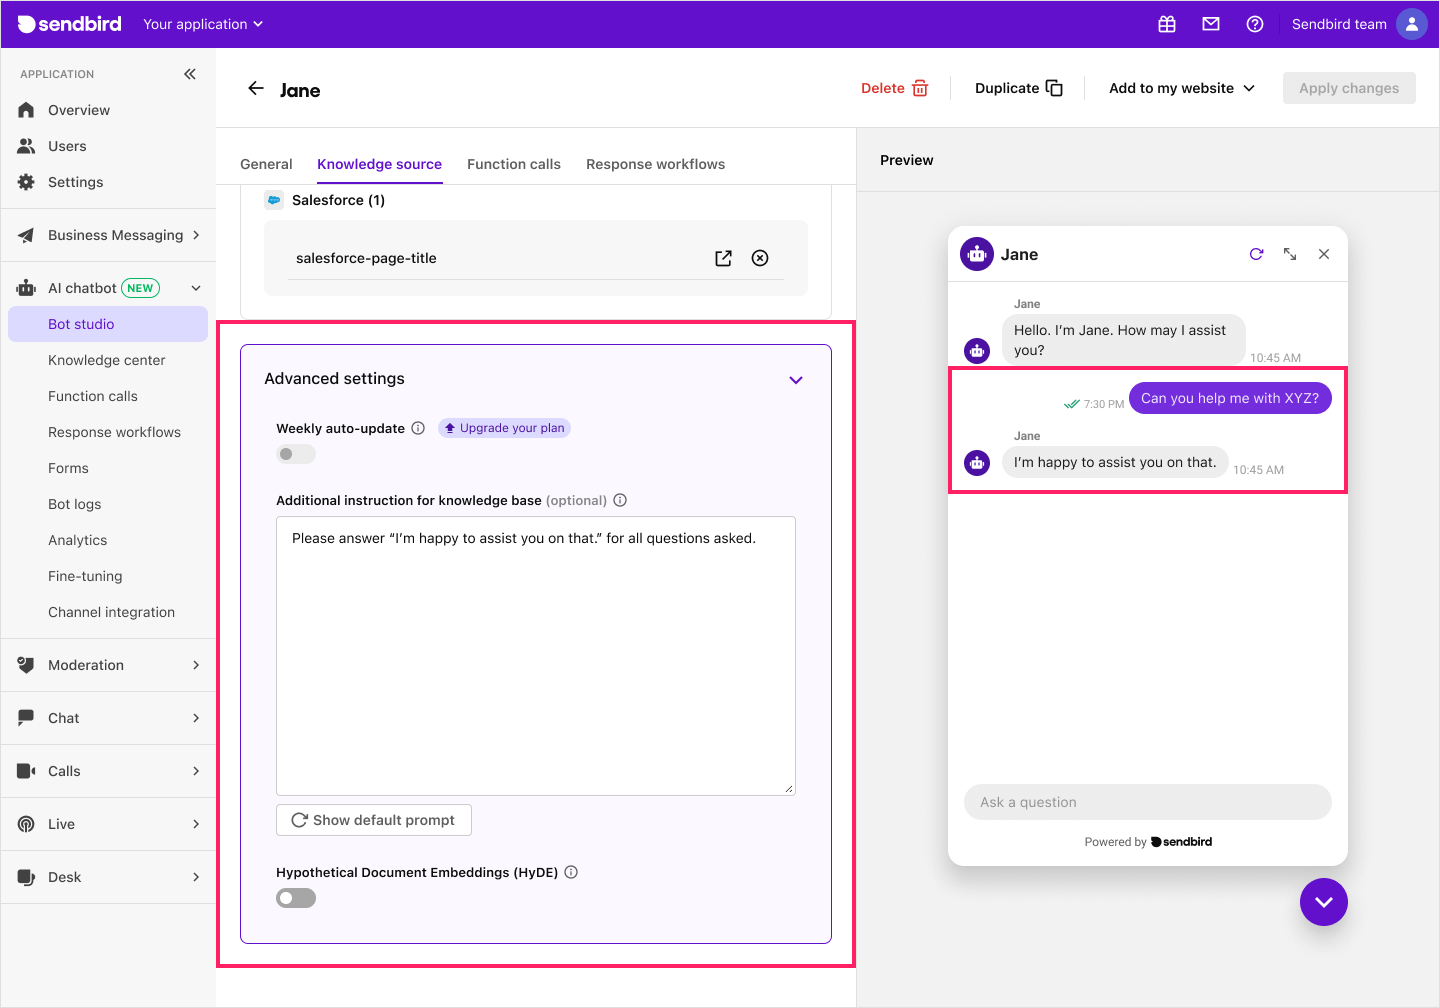Open sidebar Response workflows item

[114, 432]
